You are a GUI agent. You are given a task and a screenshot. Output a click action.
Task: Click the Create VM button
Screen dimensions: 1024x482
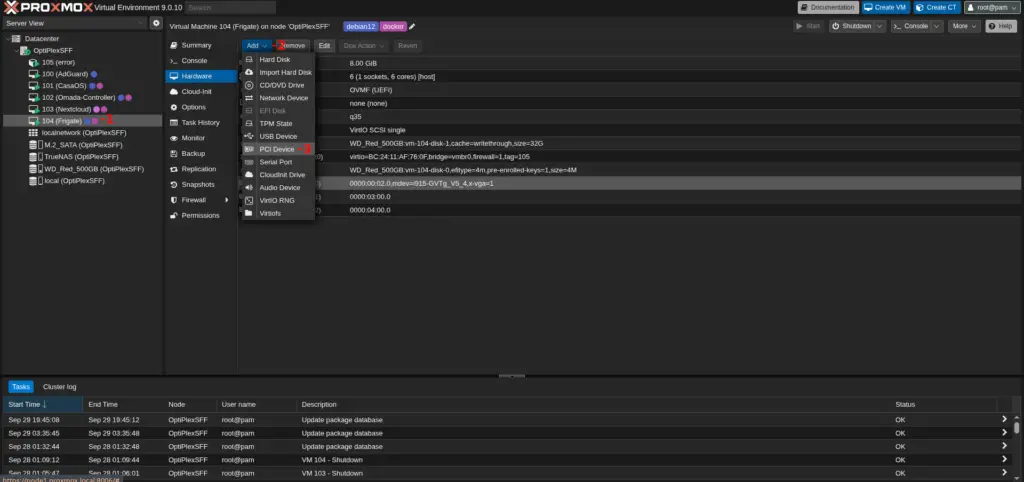(886, 7)
